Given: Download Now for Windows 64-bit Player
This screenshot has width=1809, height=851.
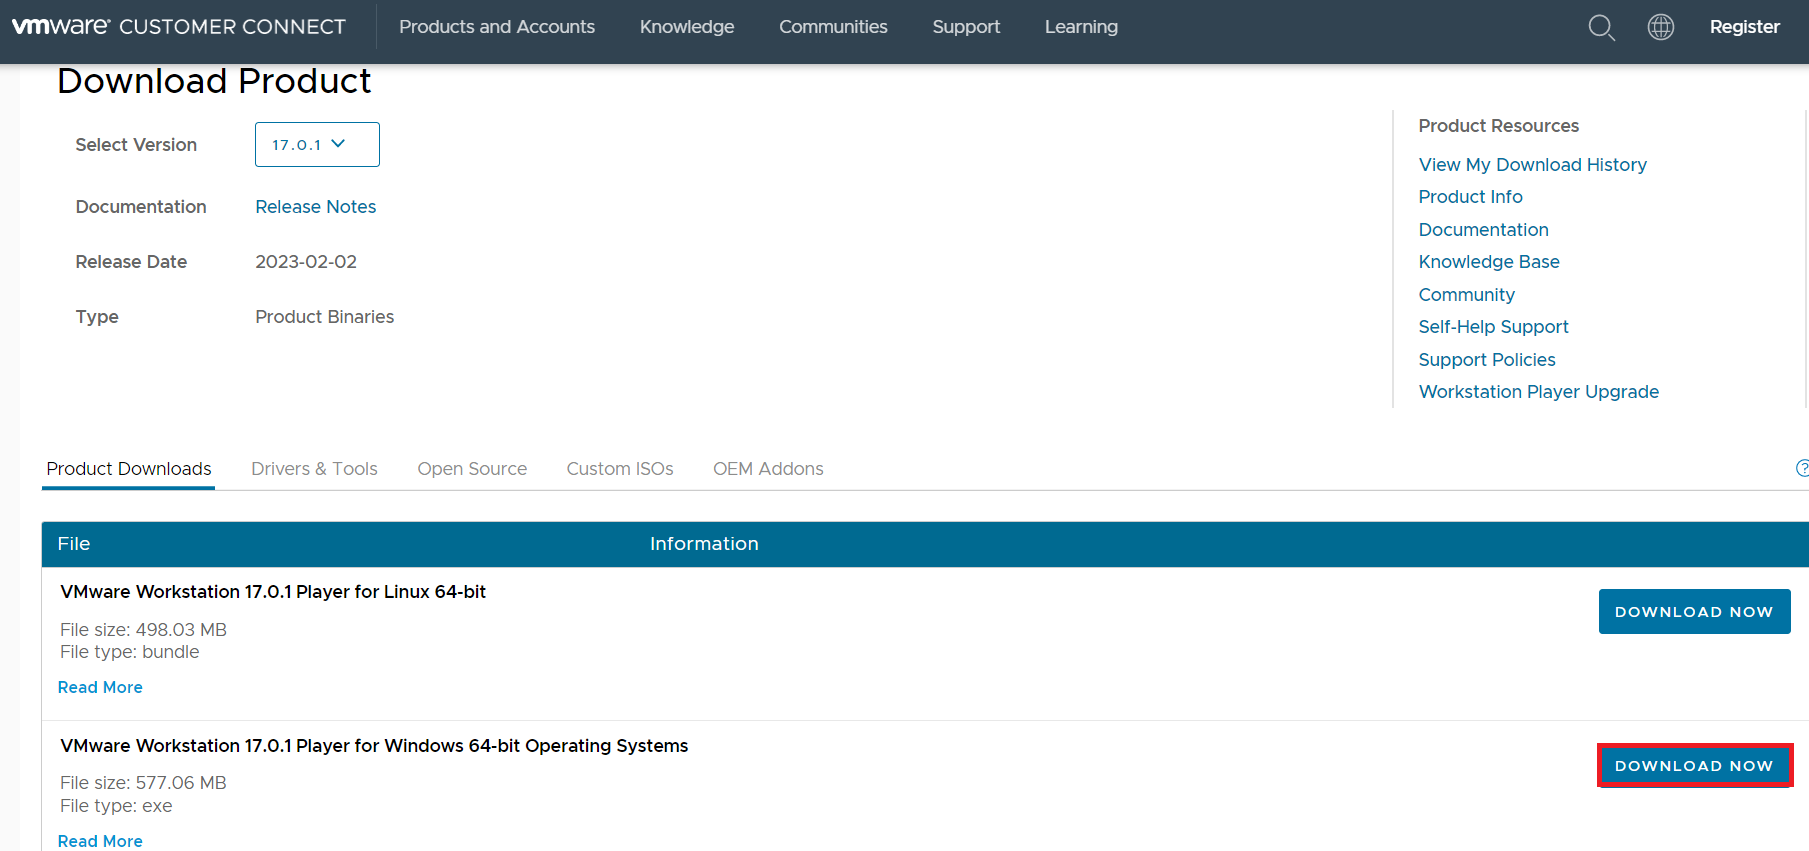Looking at the screenshot, I should pos(1694,766).
